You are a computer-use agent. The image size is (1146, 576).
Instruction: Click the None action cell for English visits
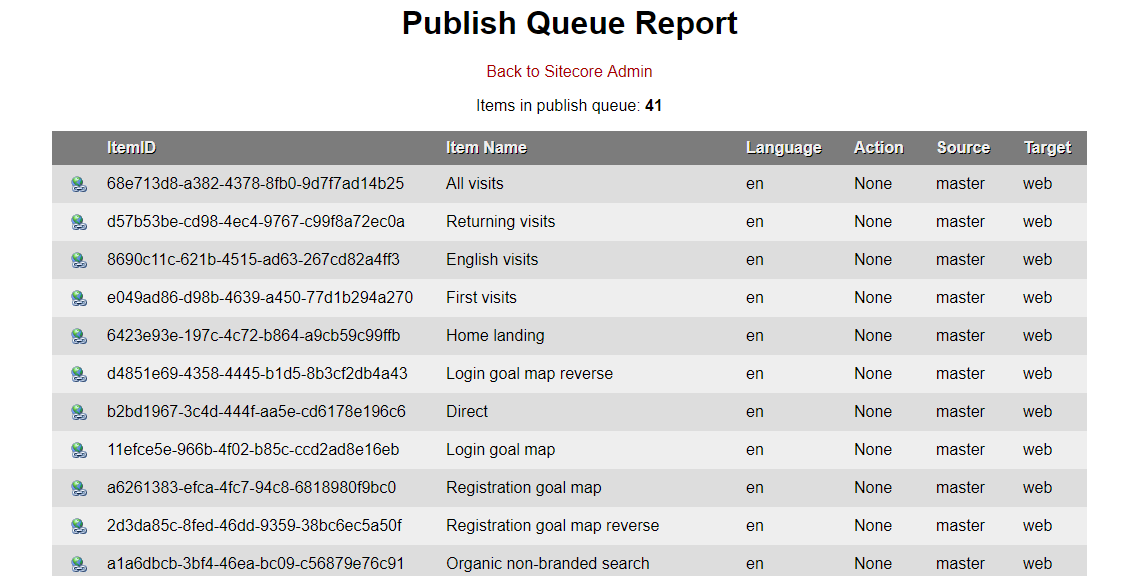(873, 259)
